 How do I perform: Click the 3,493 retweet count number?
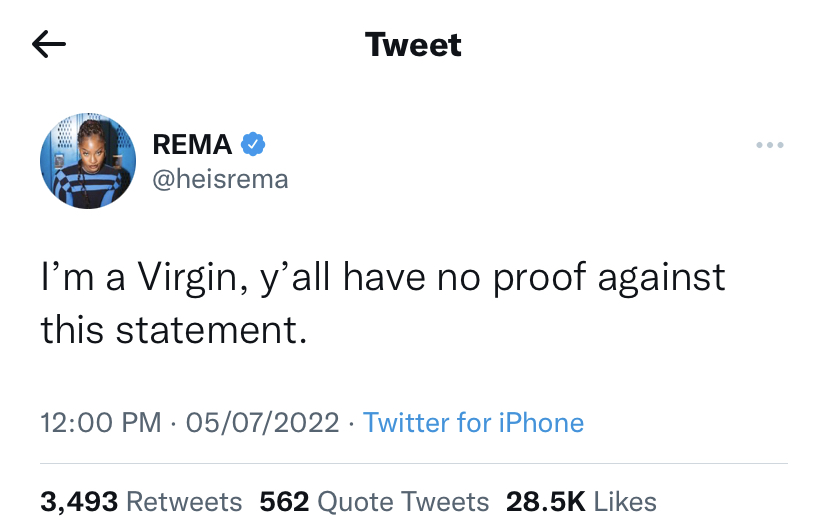pos(79,501)
